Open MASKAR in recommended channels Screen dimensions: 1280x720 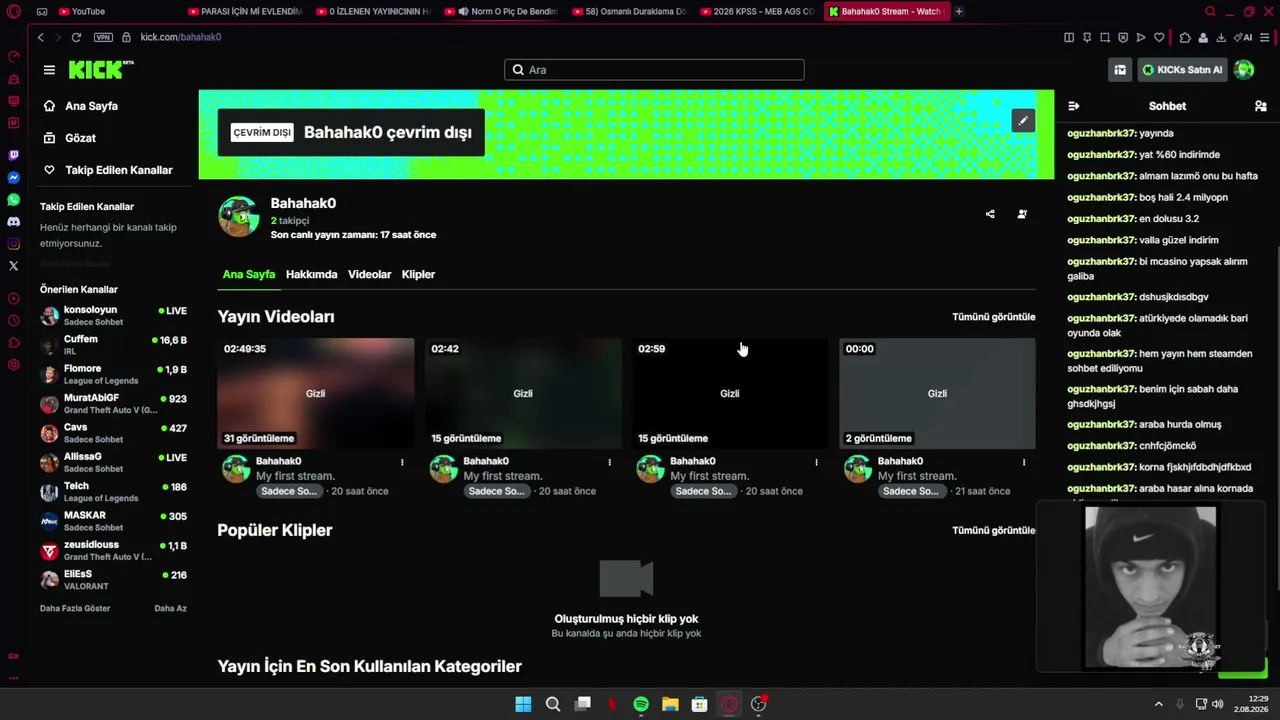pos(114,521)
